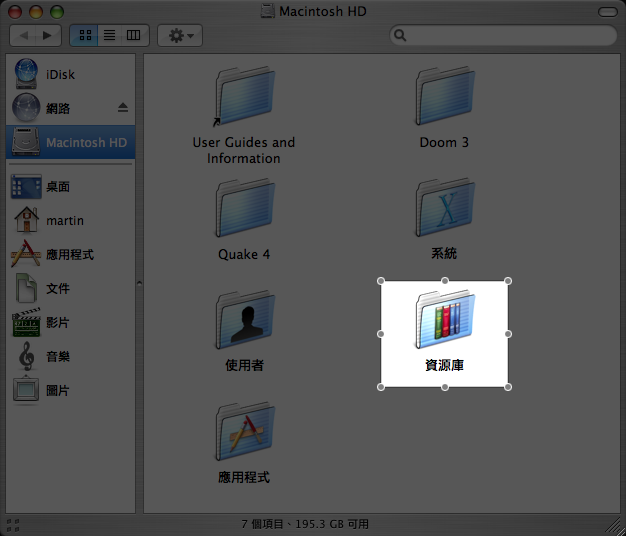Select the 系統 system folder
The image size is (626, 536).
tap(444, 220)
